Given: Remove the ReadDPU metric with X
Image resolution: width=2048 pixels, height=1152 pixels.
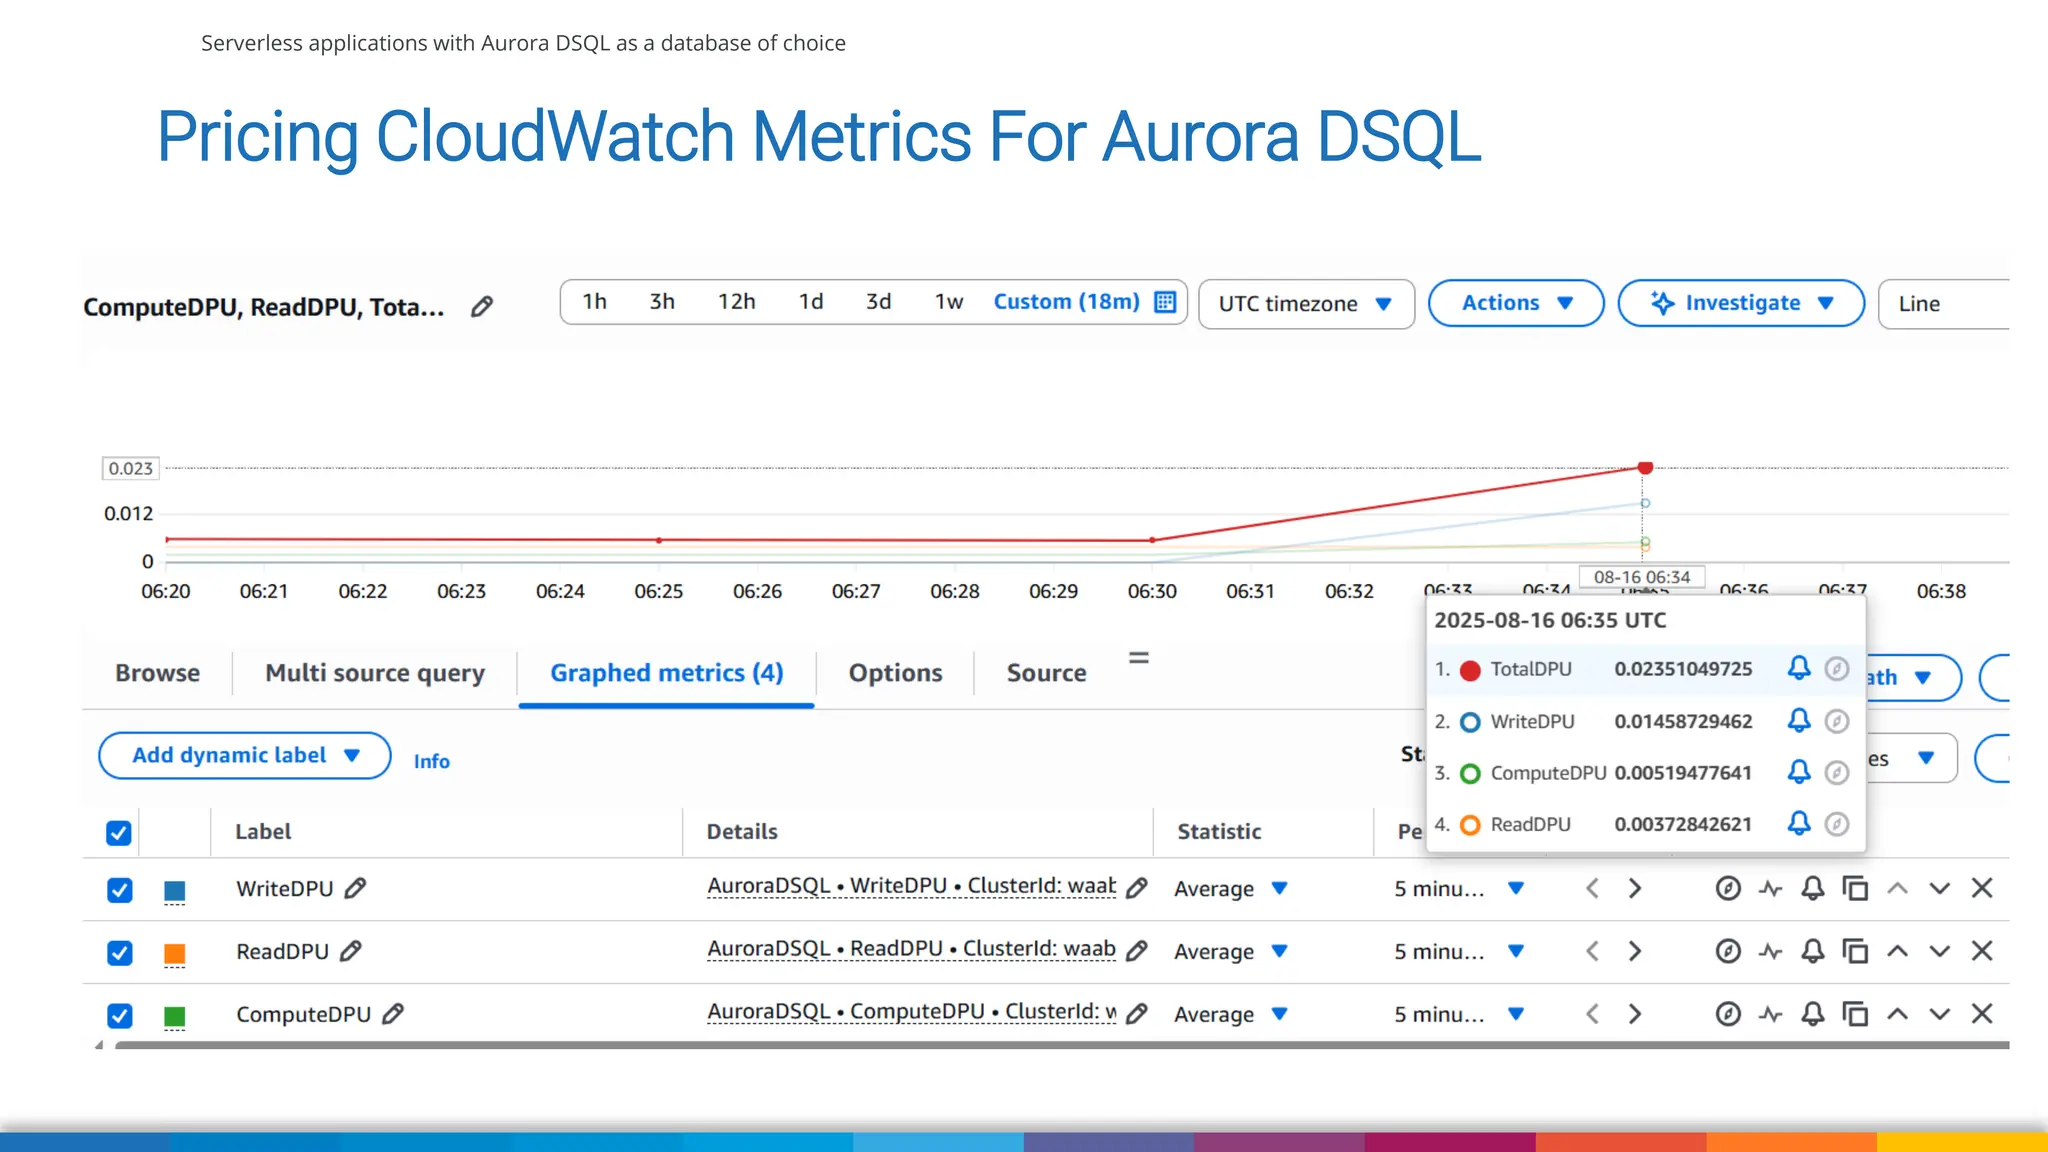Looking at the screenshot, I should tap(1982, 951).
